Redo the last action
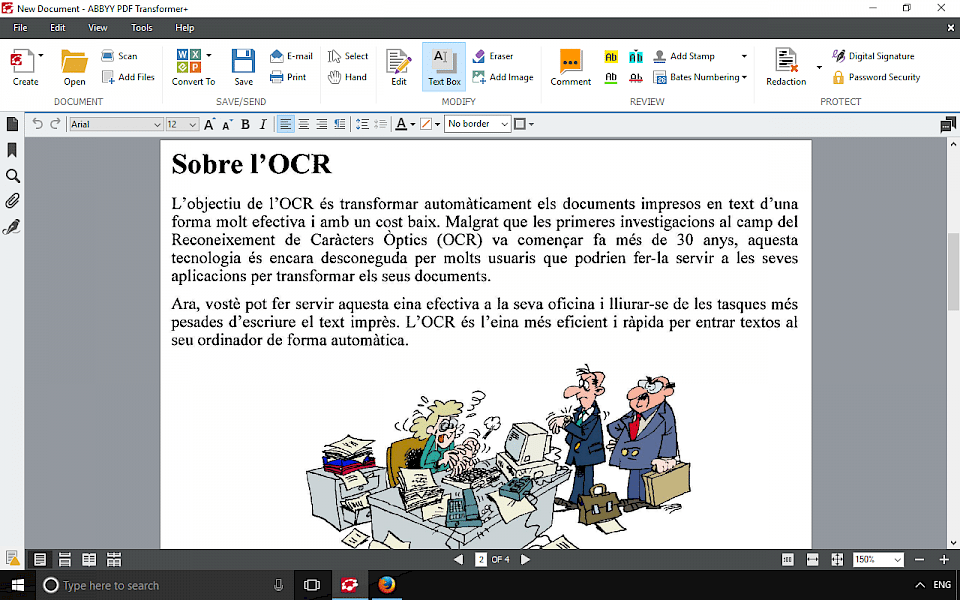960x600 pixels. [55, 124]
